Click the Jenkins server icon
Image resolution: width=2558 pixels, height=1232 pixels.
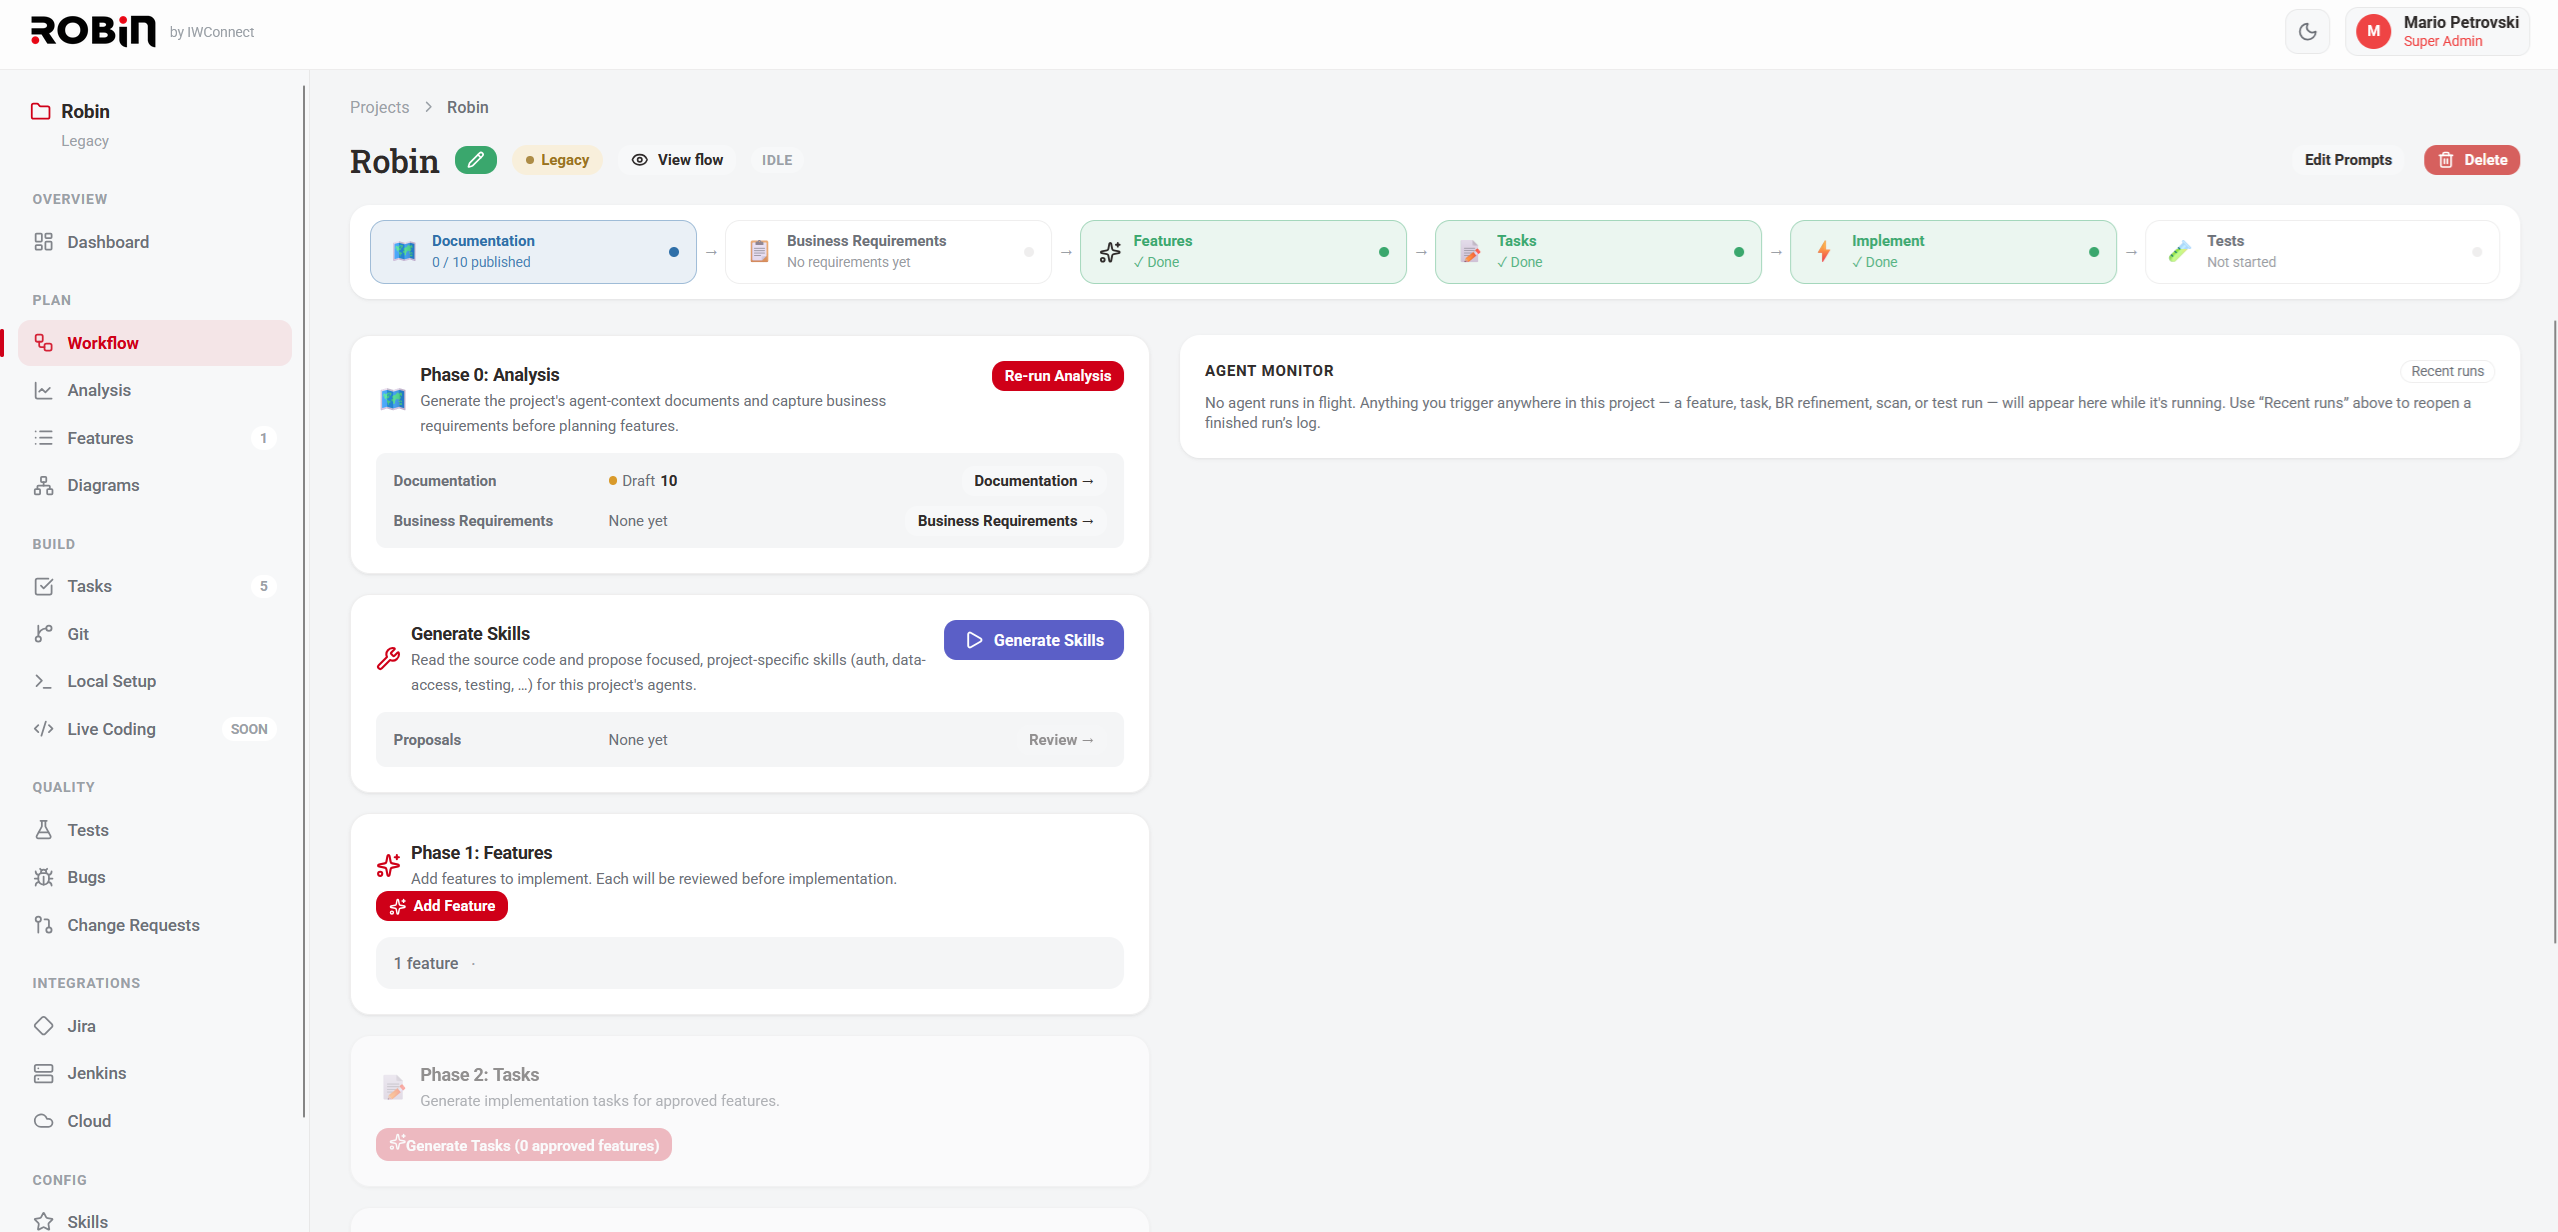click(43, 1073)
